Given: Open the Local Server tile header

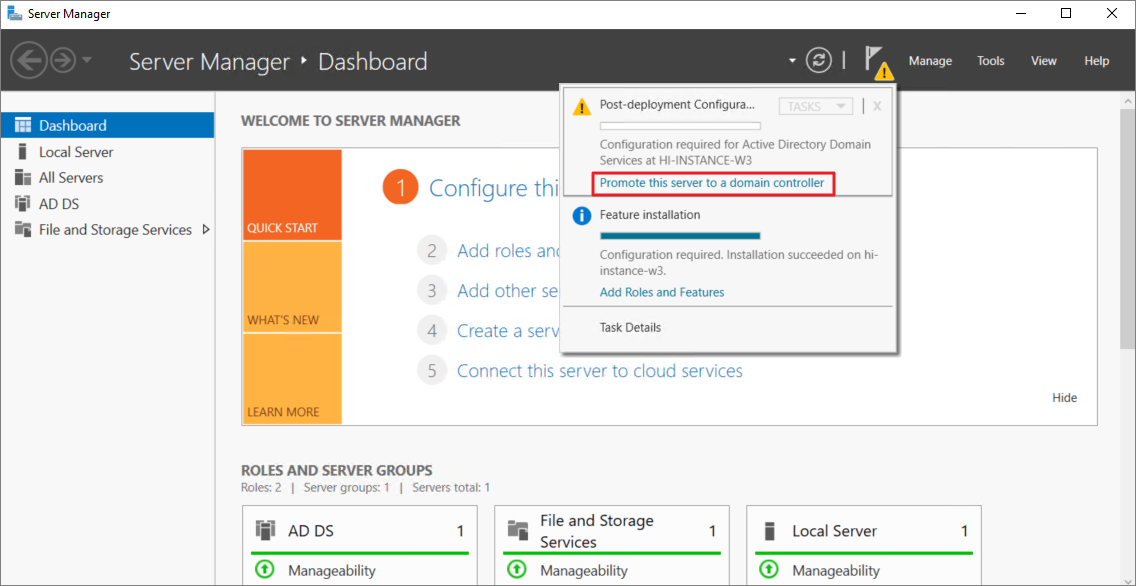Looking at the screenshot, I should pos(863,531).
